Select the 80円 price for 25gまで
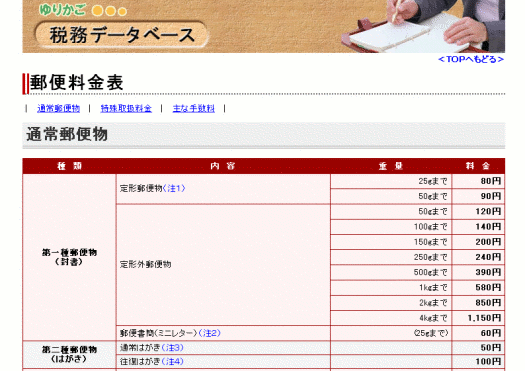This screenshot has height=371, width=525. (478, 181)
